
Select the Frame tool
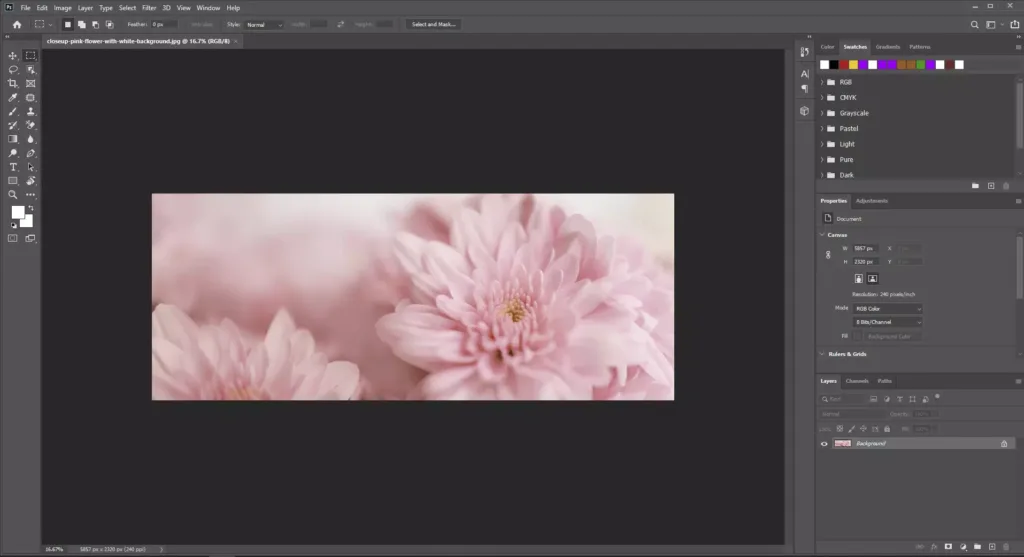click(31, 84)
